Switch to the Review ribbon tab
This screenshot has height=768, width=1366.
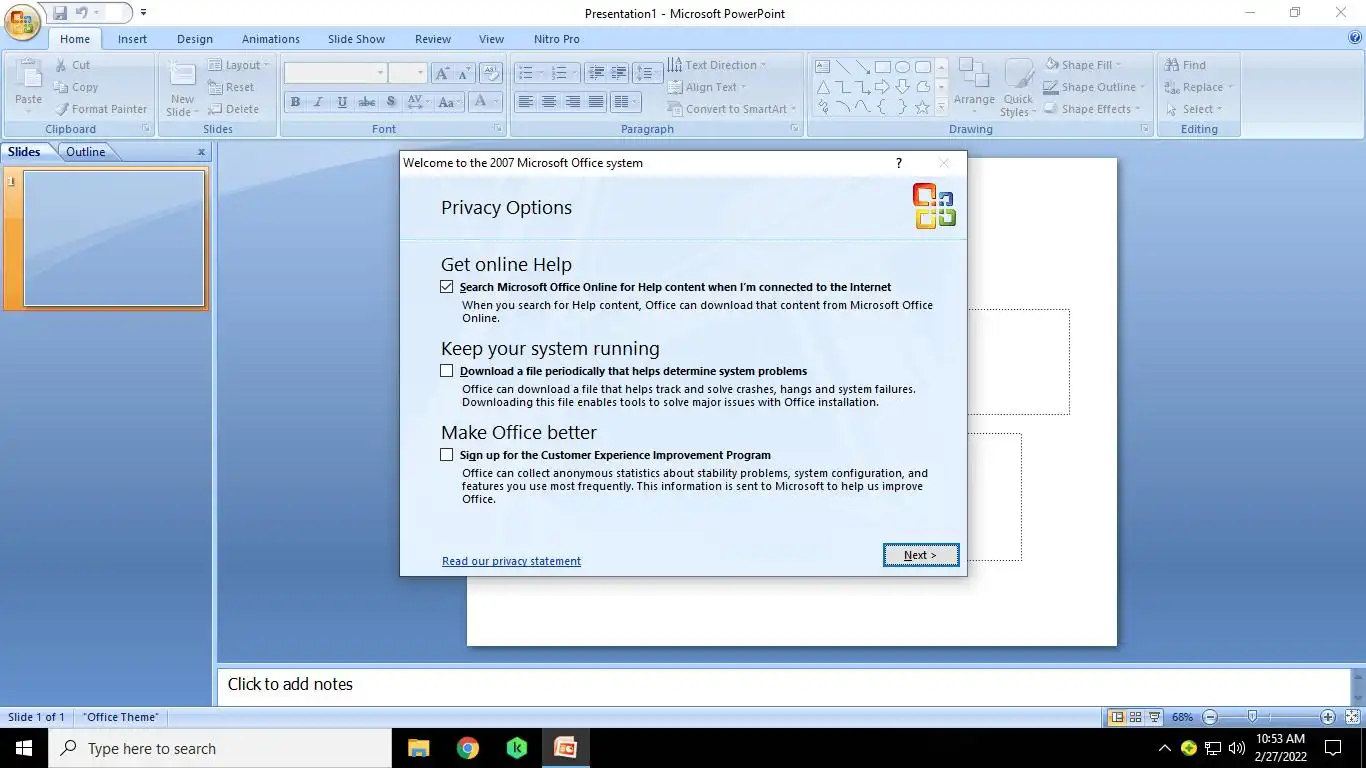(x=433, y=39)
